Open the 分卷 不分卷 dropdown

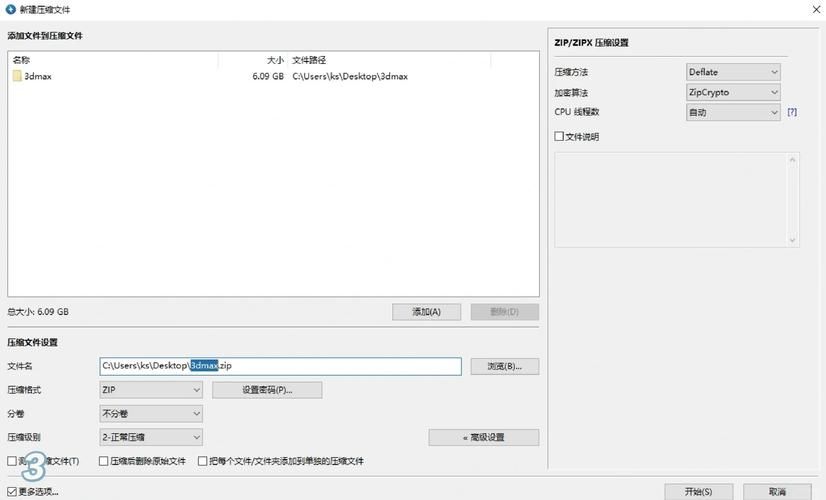[x=151, y=414]
